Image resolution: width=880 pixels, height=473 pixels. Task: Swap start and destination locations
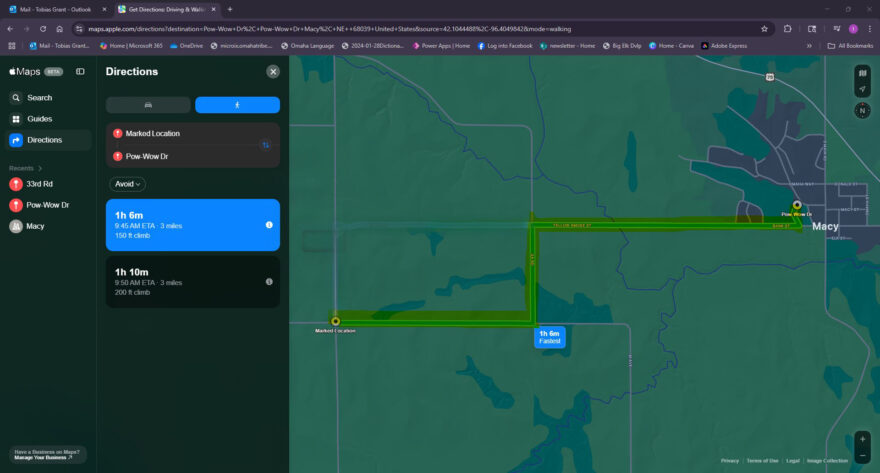pyautogui.click(x=265, y=145)
